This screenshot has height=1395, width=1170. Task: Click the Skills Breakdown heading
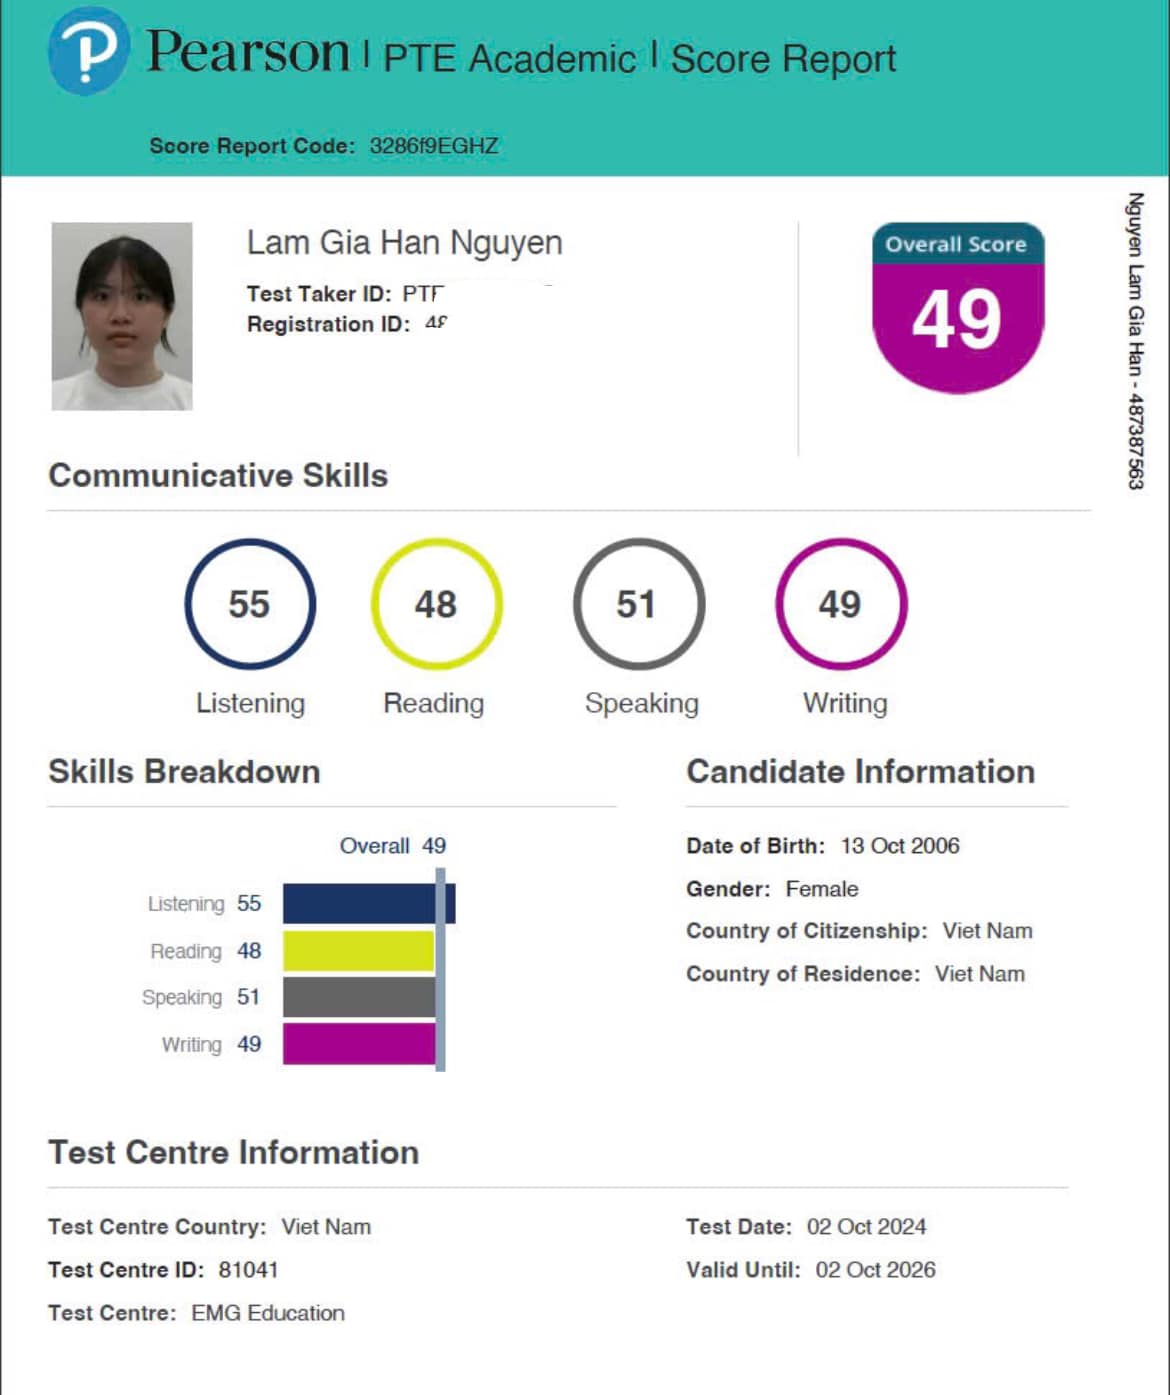(184, 771)
